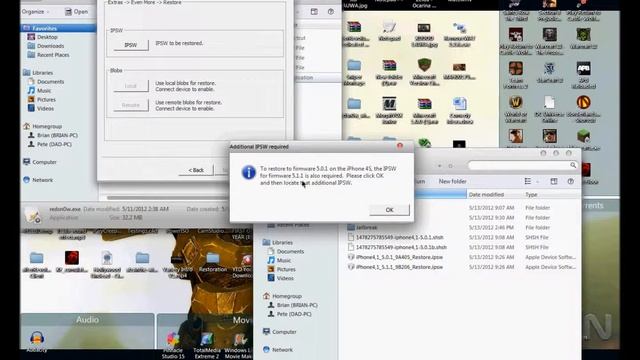Select Downloads in the left Explorer sidebar
This screenshot has width=640, height=360.
(x=46, y=46)
